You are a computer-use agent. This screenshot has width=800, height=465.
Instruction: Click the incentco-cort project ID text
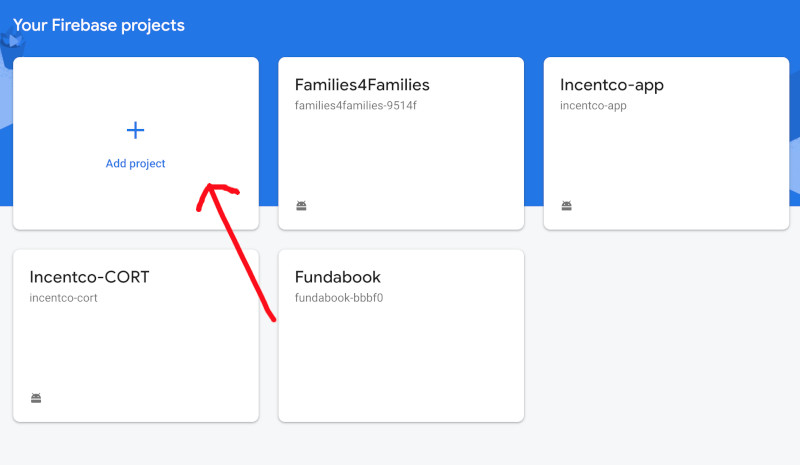click(63, 298)
